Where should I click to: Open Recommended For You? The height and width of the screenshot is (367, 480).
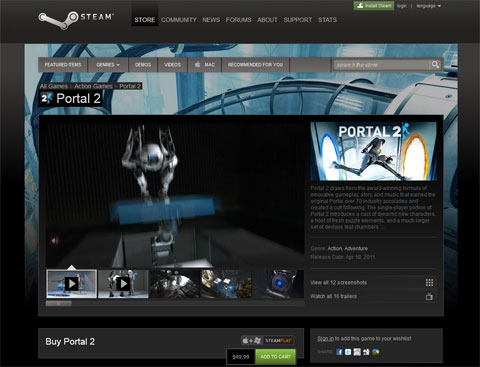pyautogui.click(x=255, y=65)
